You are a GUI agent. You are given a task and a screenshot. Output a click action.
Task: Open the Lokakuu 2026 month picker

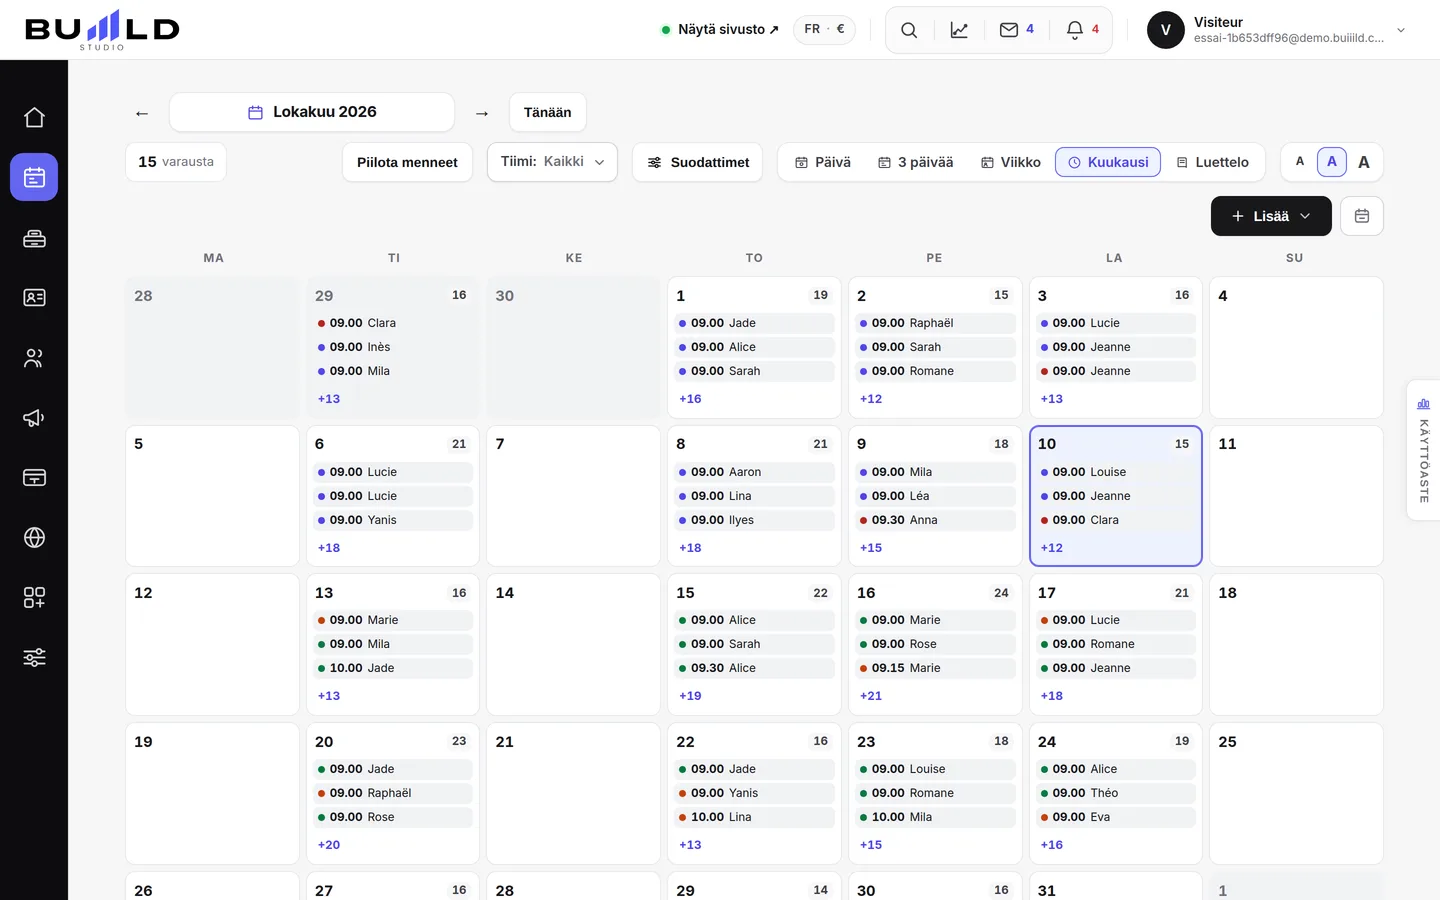[x=312, y=112]
